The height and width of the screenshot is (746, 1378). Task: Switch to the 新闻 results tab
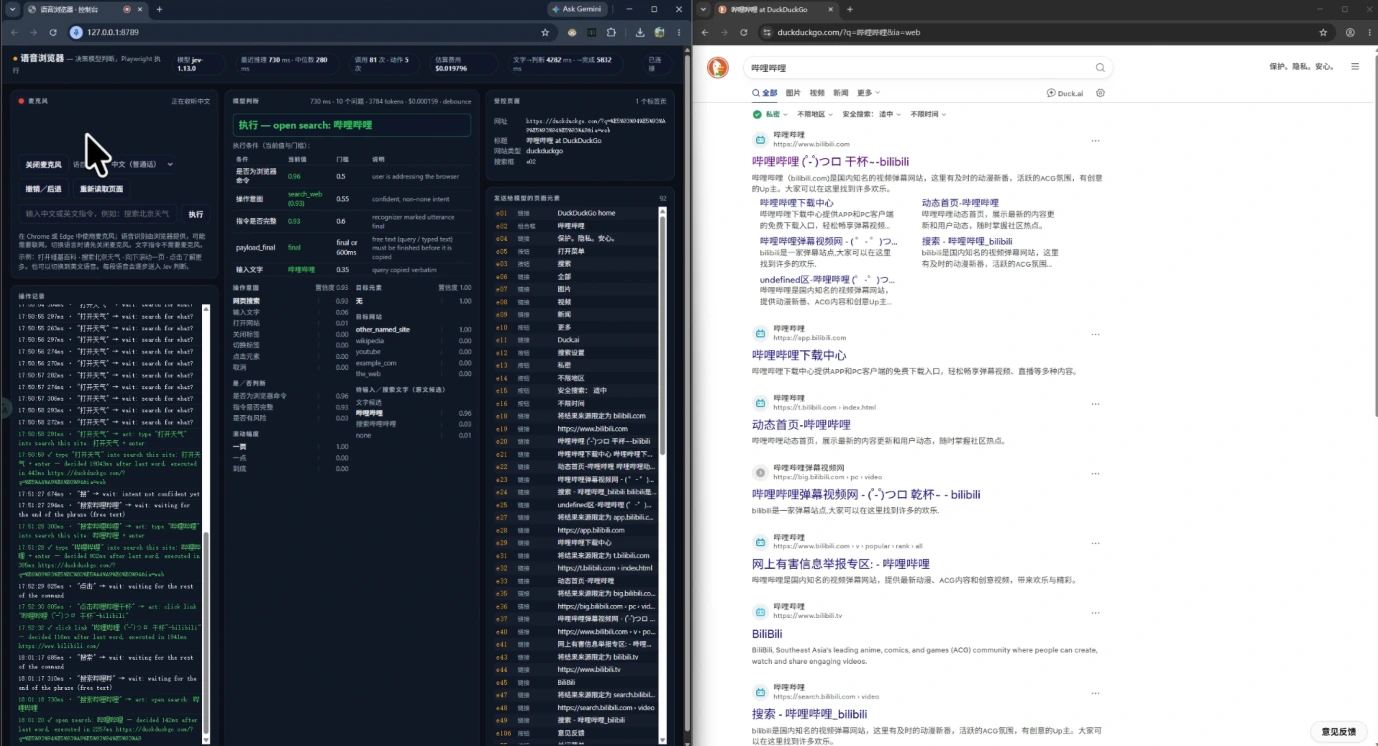[x=841, y=93]
